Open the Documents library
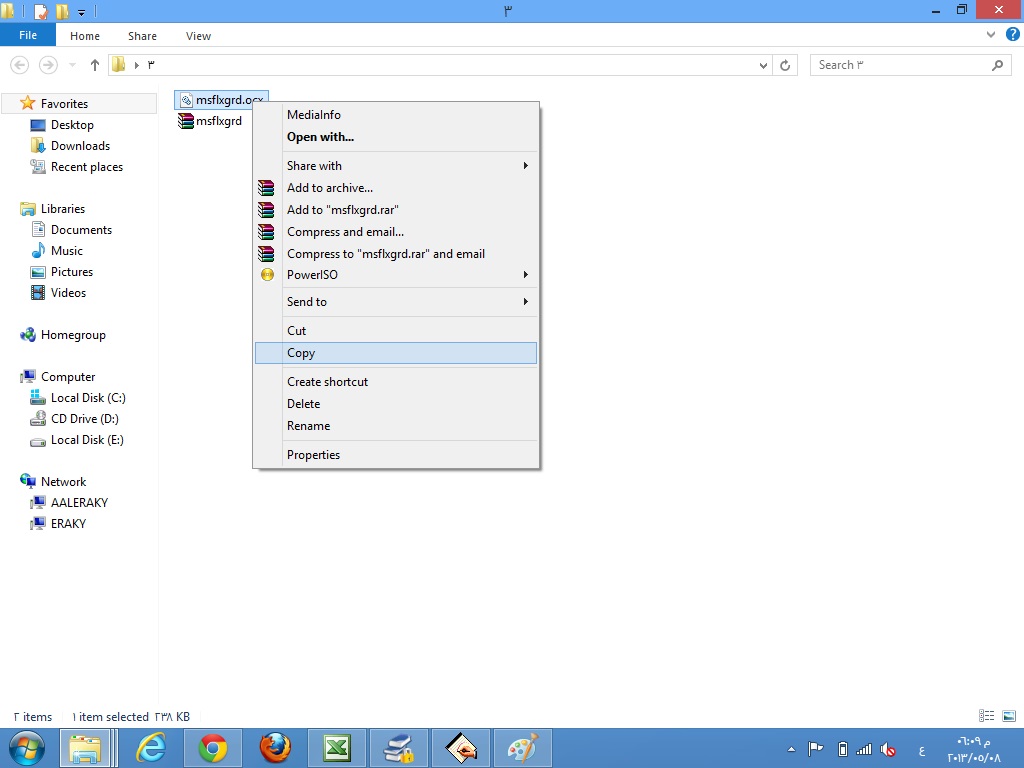Viewport: 1024px width, 768px height. (x=81, y=230)
